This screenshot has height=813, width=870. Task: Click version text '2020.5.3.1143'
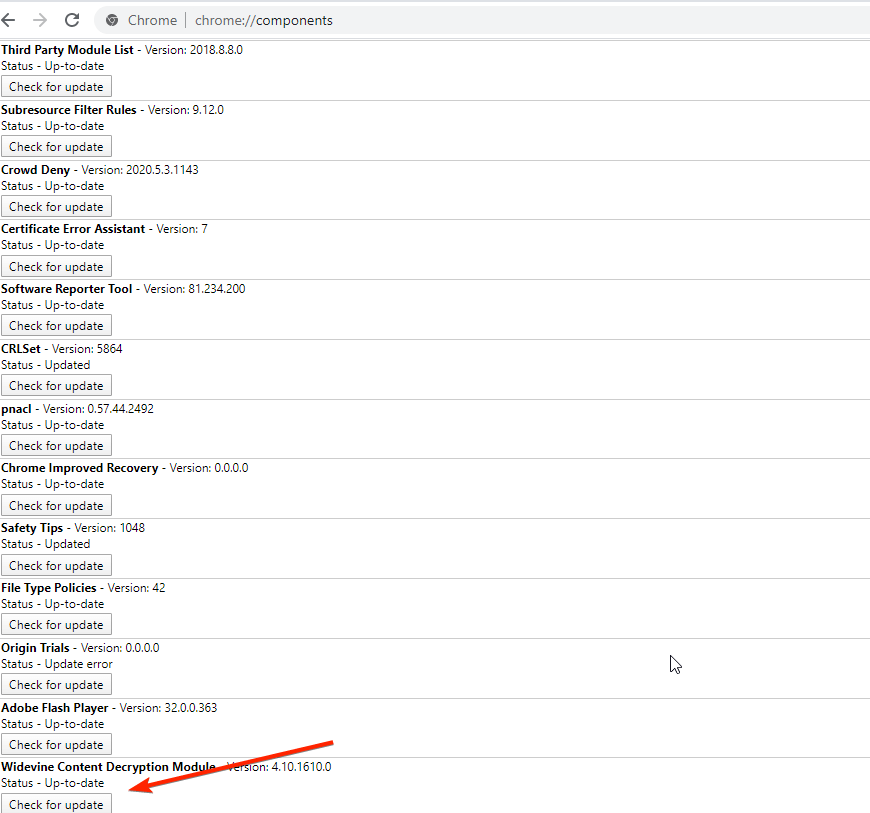click(162, 170)
